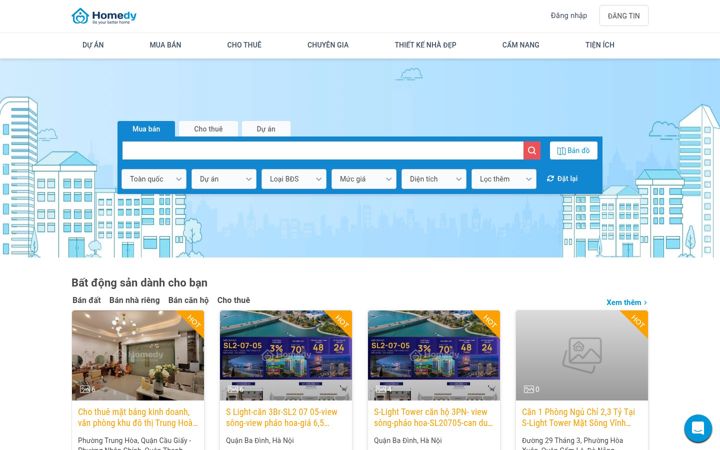Open the MUA BÁN menu
The width and height of the screenshot is (720, 450).
pyautogui.click(x=165, y=45)
